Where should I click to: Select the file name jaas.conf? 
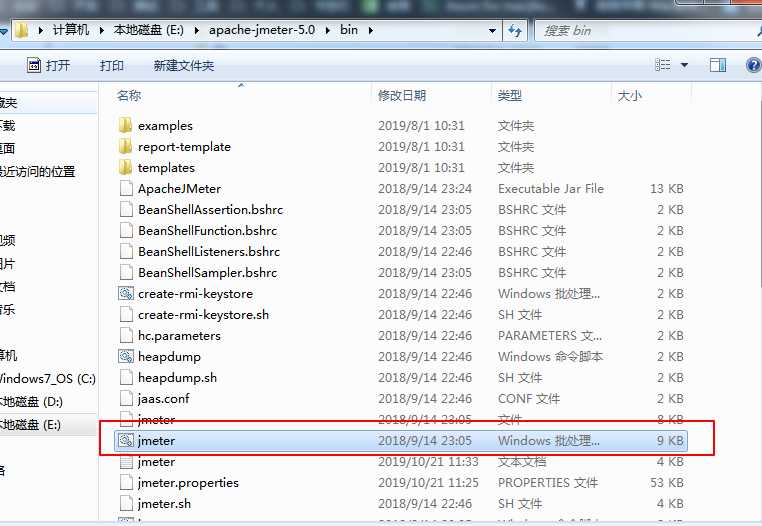163,399
